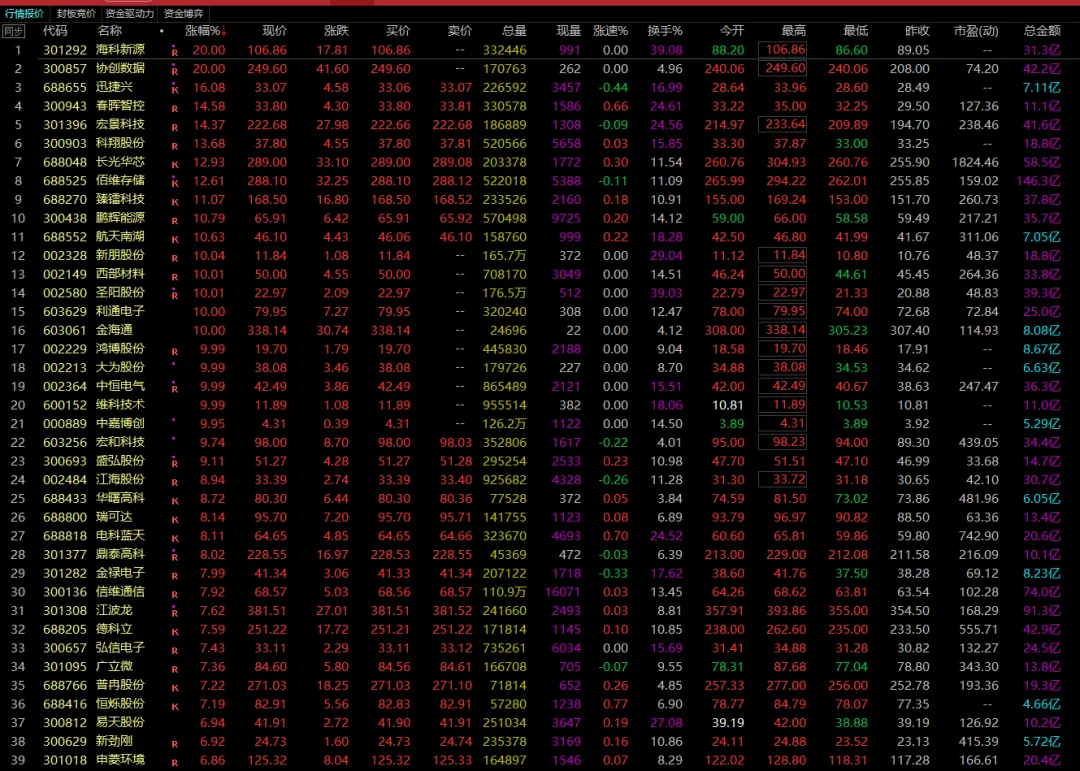
Task: Click the R marker beside 西部材料
Action: [x=175, y=276]
